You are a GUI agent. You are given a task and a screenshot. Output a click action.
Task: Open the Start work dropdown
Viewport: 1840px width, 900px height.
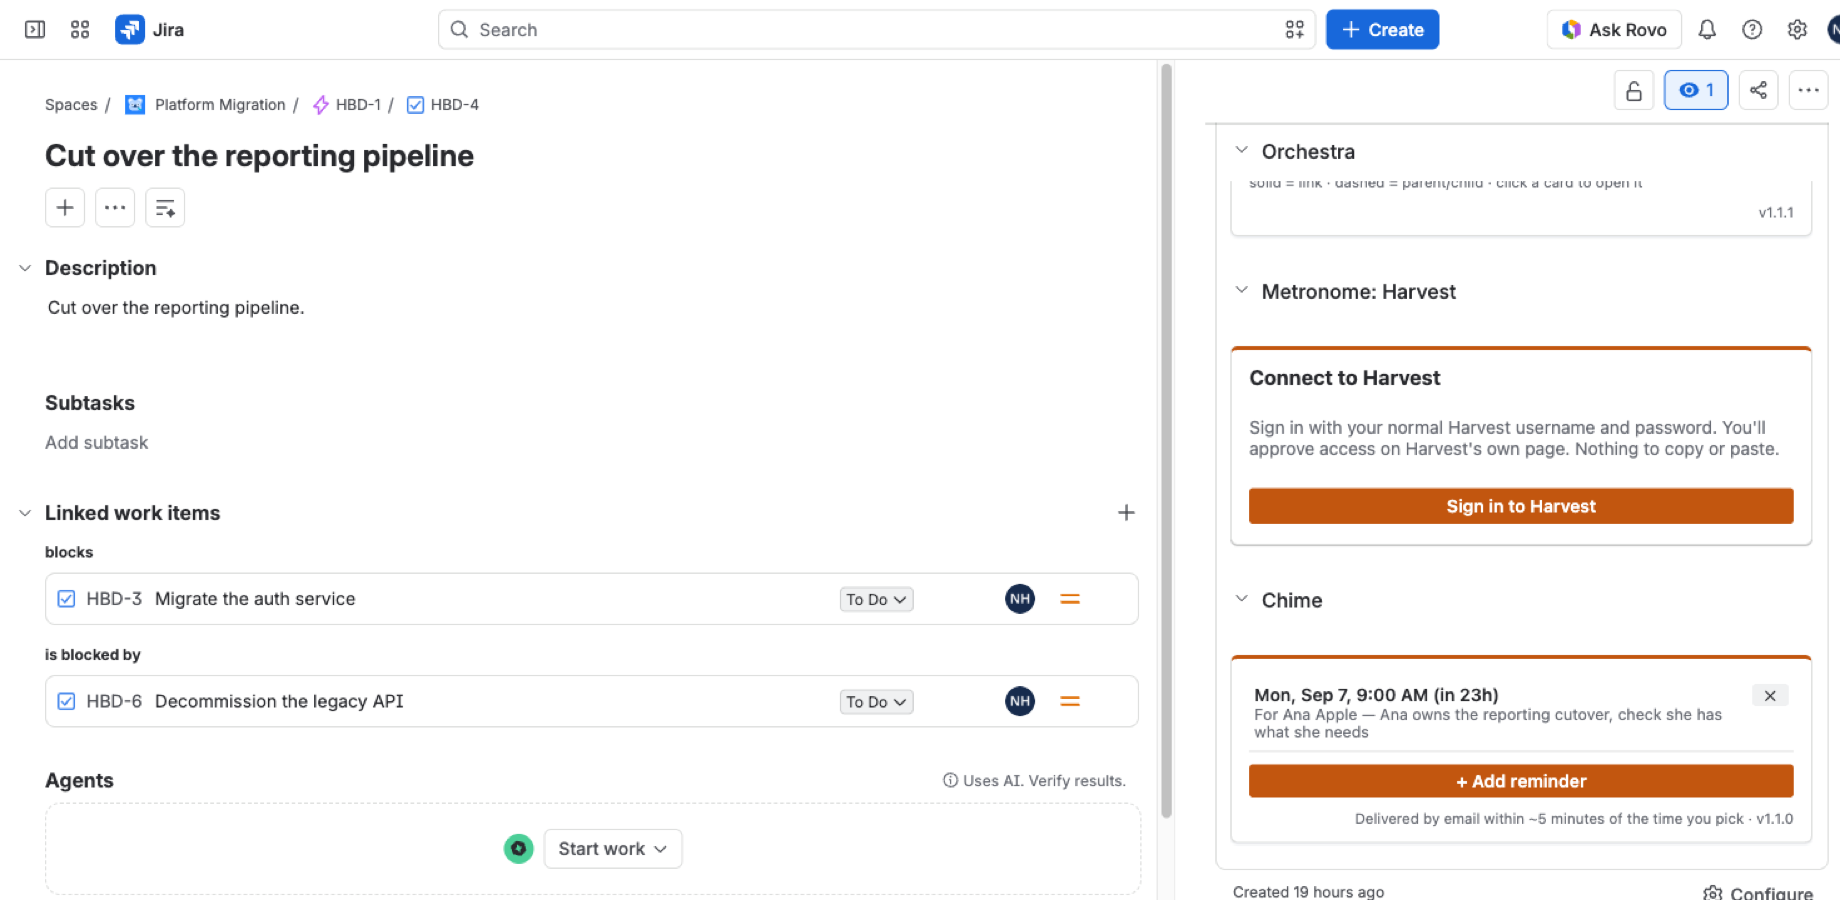(x=613, y=849)
